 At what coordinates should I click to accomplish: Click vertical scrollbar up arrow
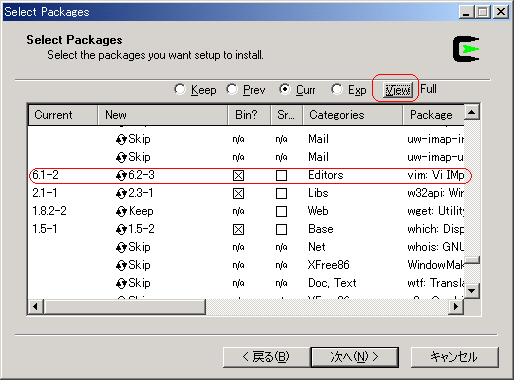coord(472,112)
